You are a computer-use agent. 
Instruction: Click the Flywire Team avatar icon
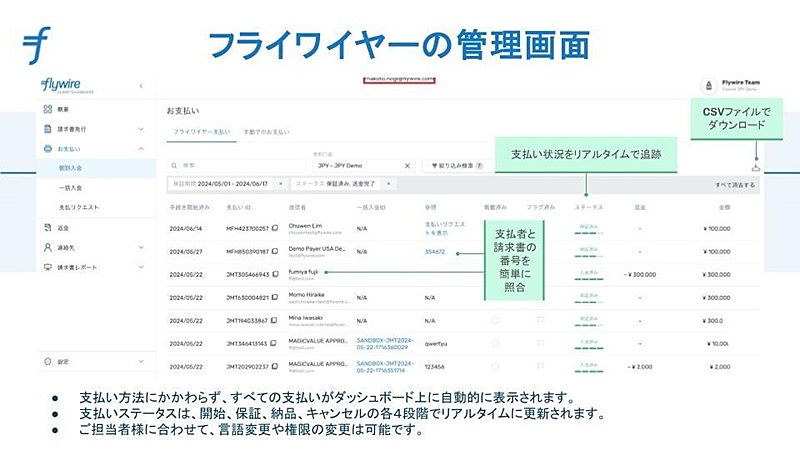click(709, 86)
